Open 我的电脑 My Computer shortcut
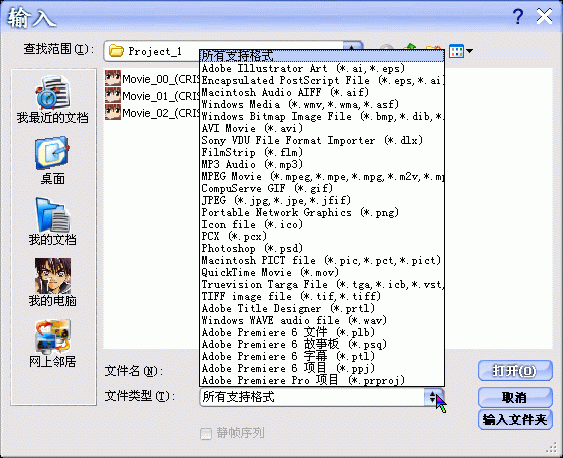 (x=53, y=282)
